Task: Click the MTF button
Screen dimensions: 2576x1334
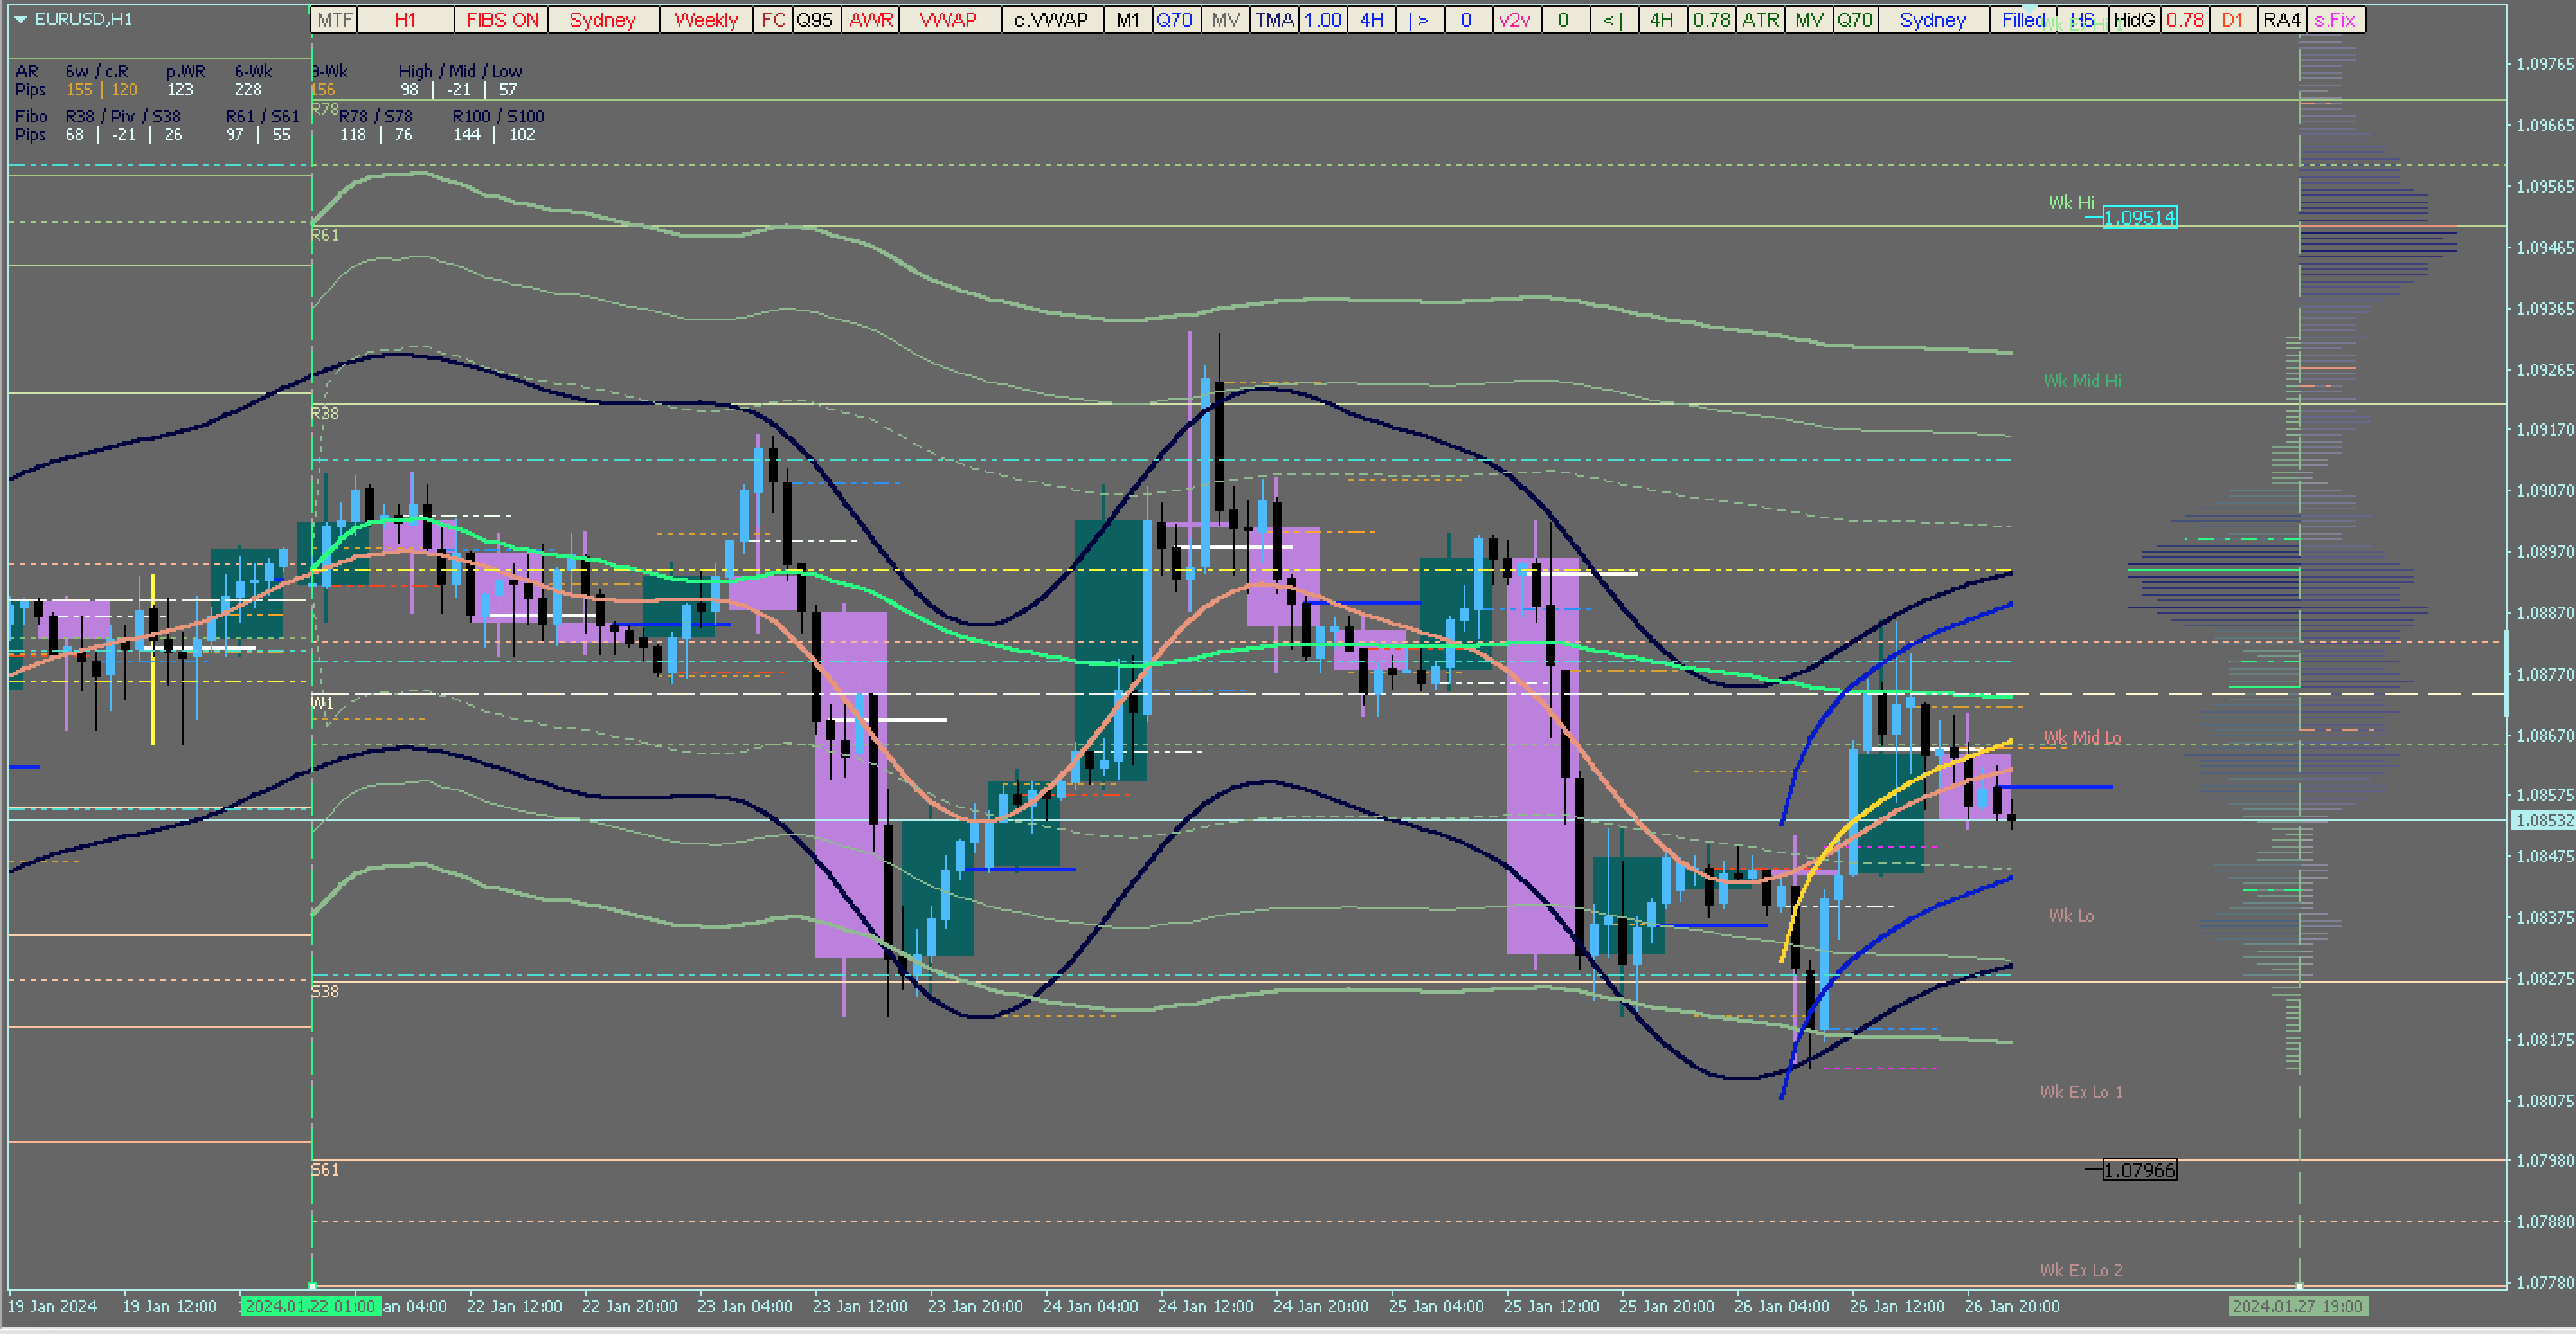Action: 334,20
